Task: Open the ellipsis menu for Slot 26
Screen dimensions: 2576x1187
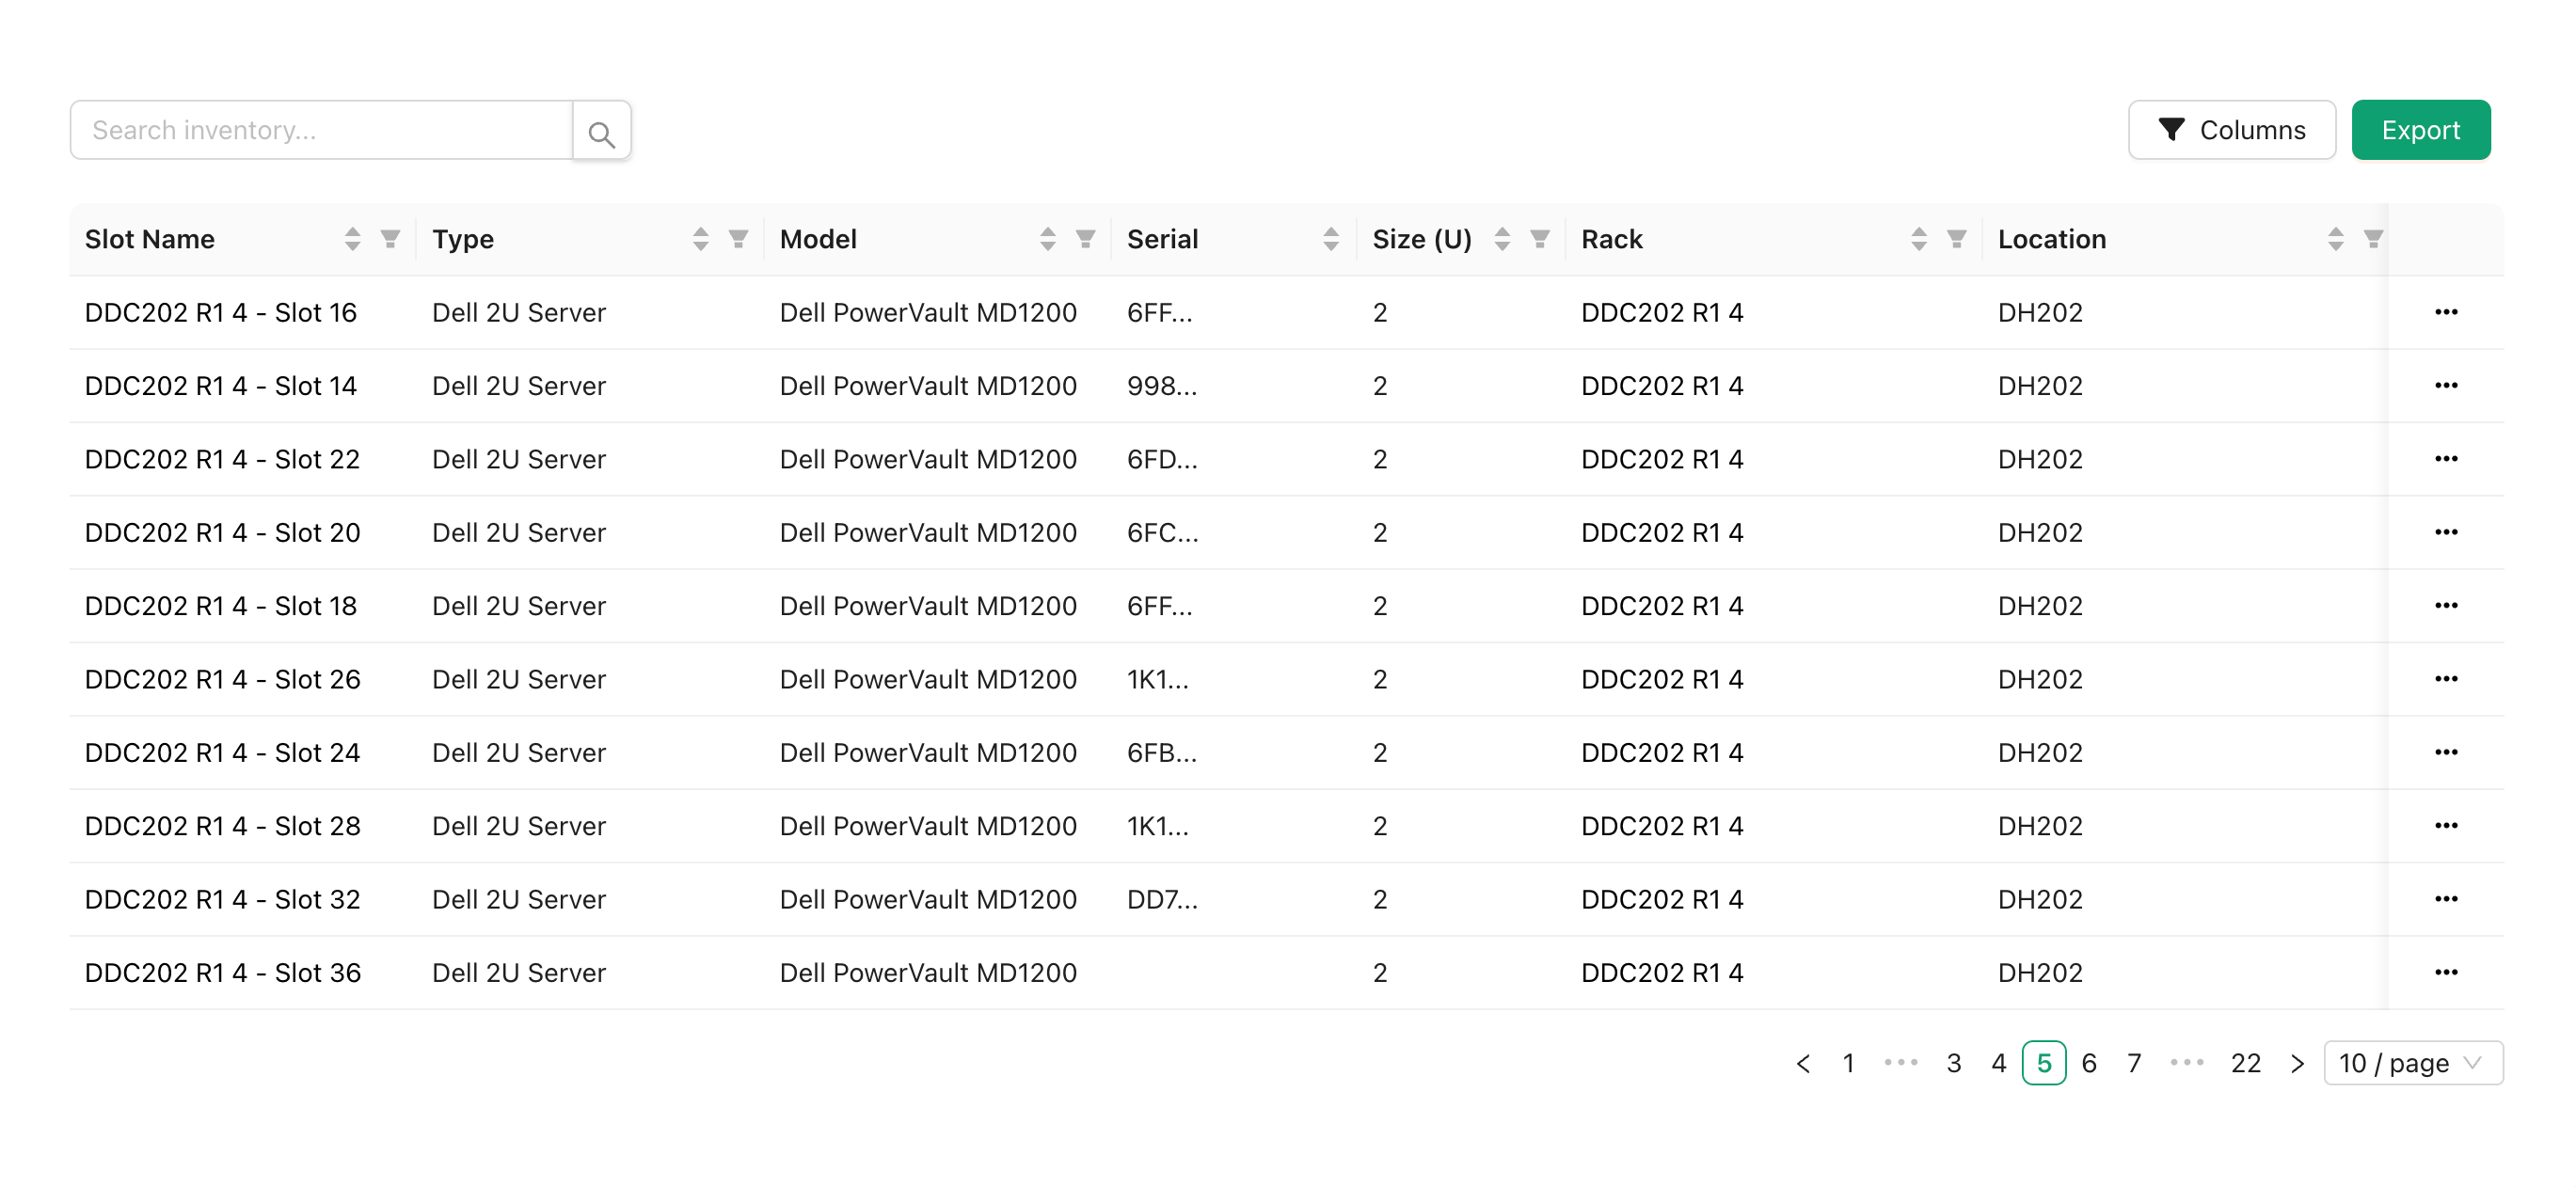Action: (x=2445, y=679)
